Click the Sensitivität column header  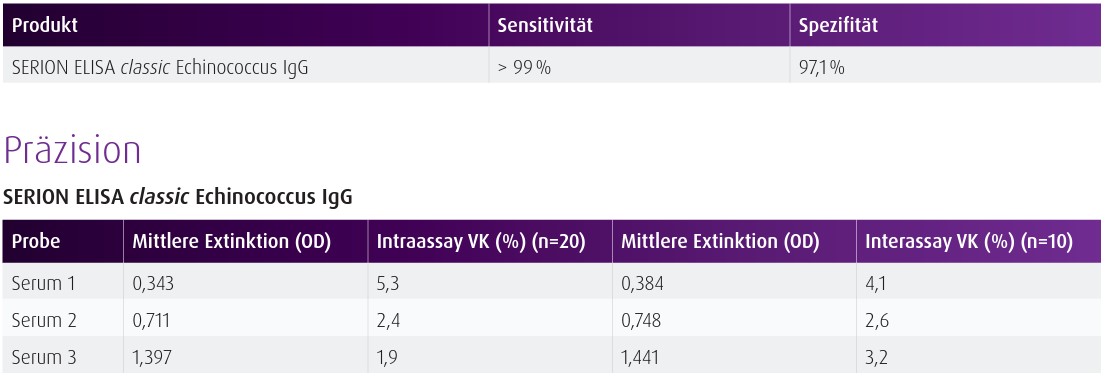tap(544, 25)
